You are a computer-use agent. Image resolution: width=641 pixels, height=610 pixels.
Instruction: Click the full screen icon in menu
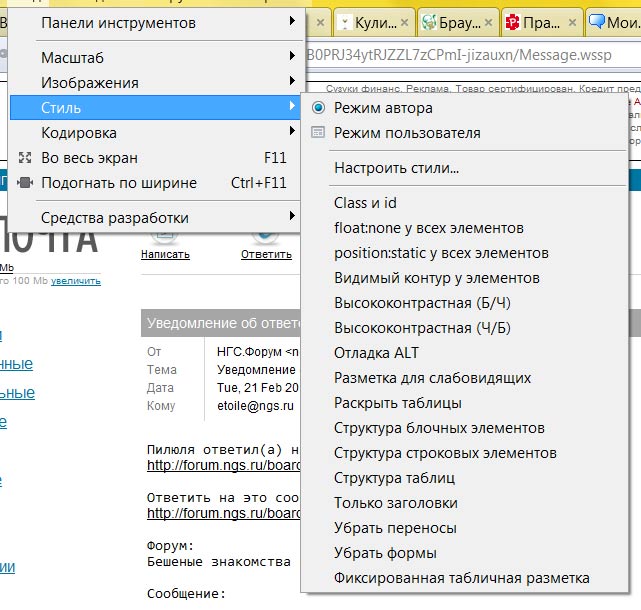click(26, 158)
